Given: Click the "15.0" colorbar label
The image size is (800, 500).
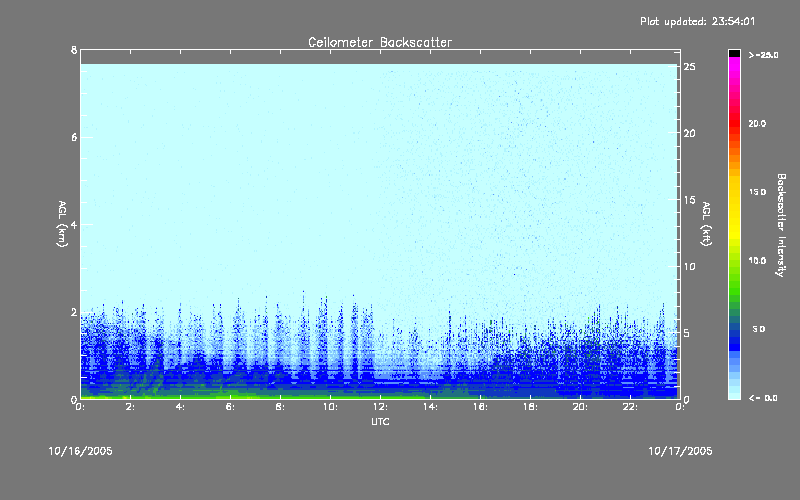Looking at the screenshot, I should pyautogui.click(x=757, y=192).
